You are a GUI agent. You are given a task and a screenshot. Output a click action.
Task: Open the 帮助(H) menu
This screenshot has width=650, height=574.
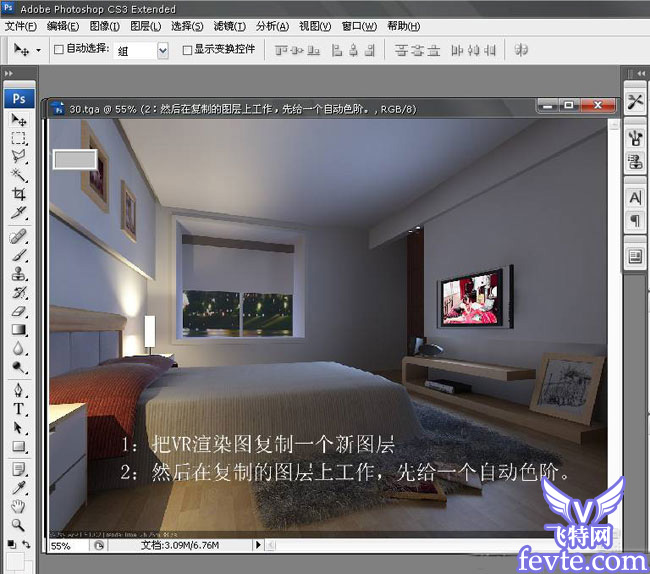403,27
